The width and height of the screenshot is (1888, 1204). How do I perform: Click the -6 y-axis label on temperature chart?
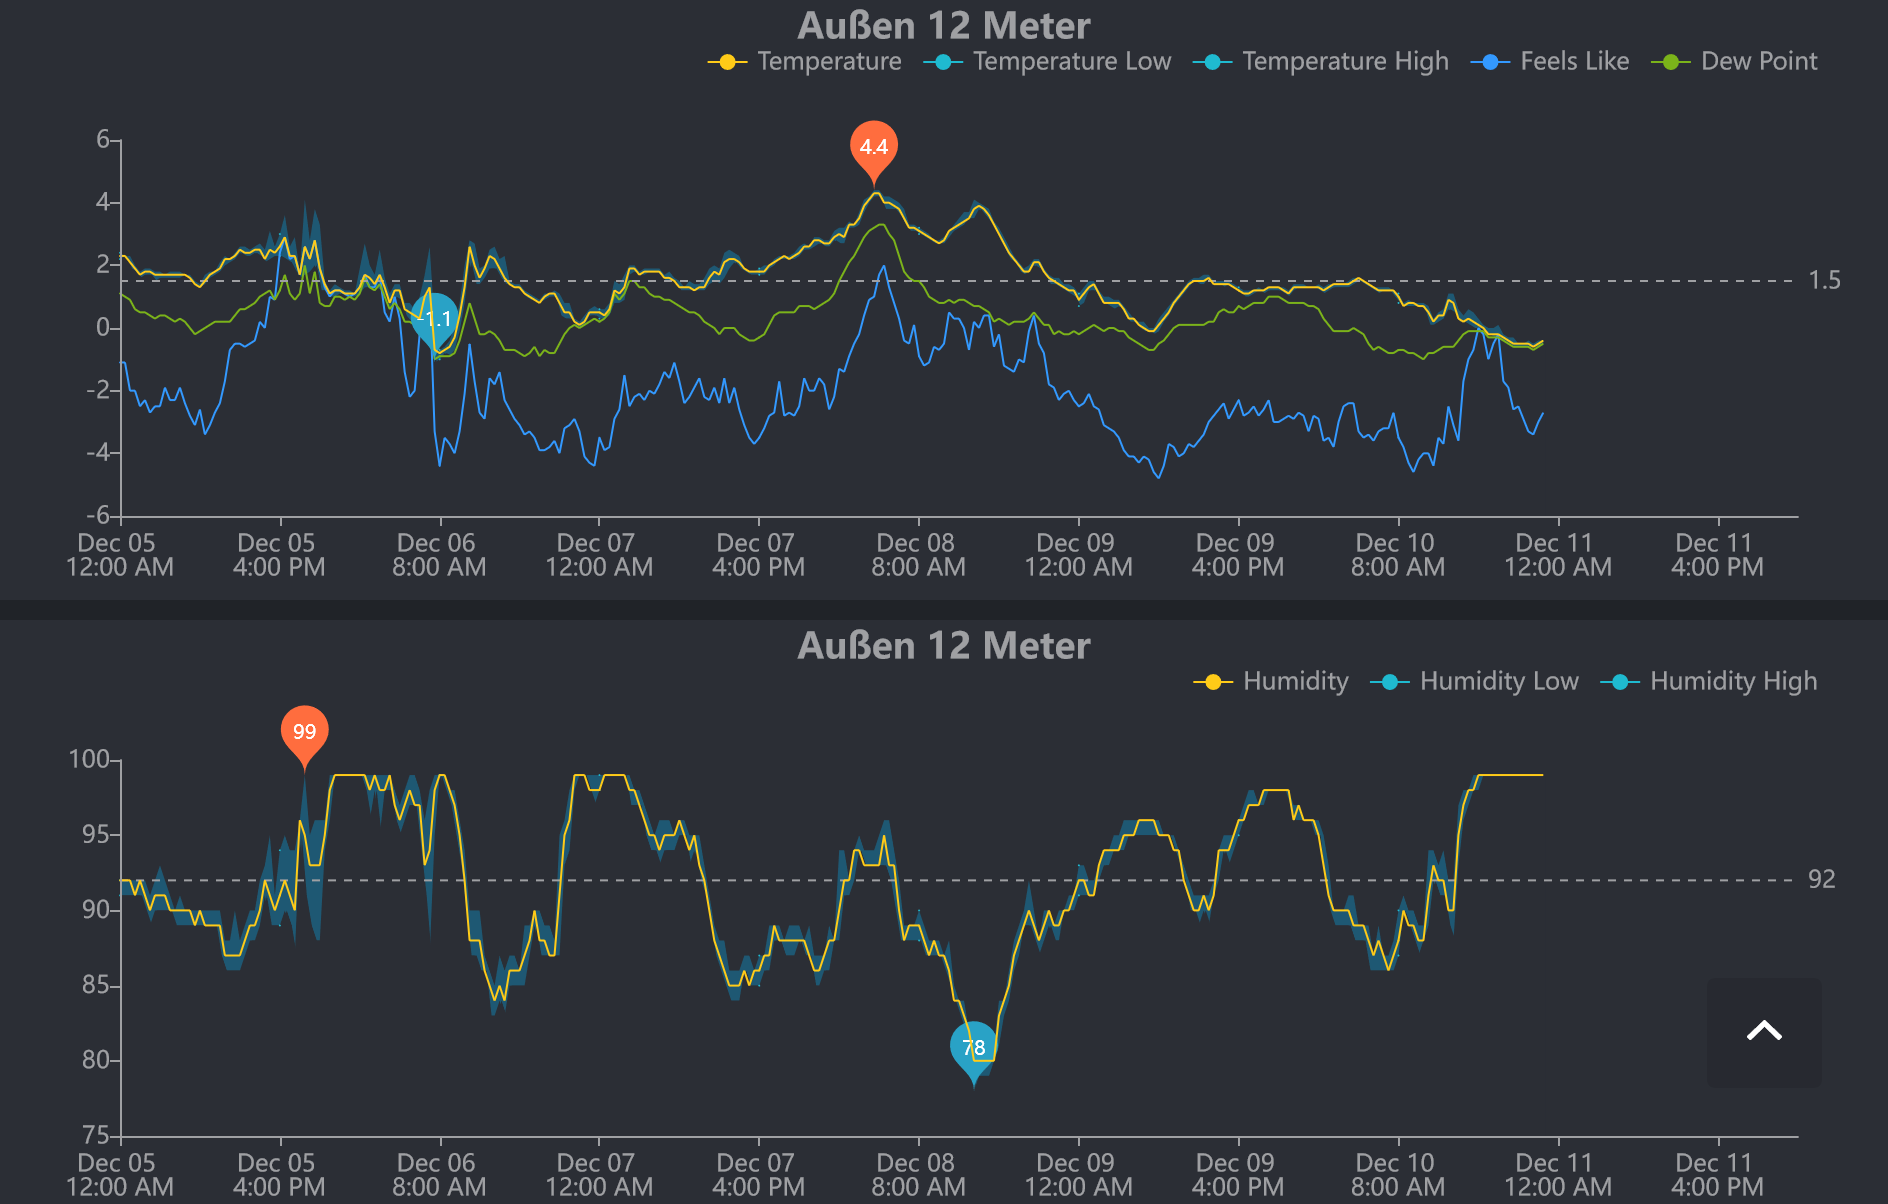[97, 516]
